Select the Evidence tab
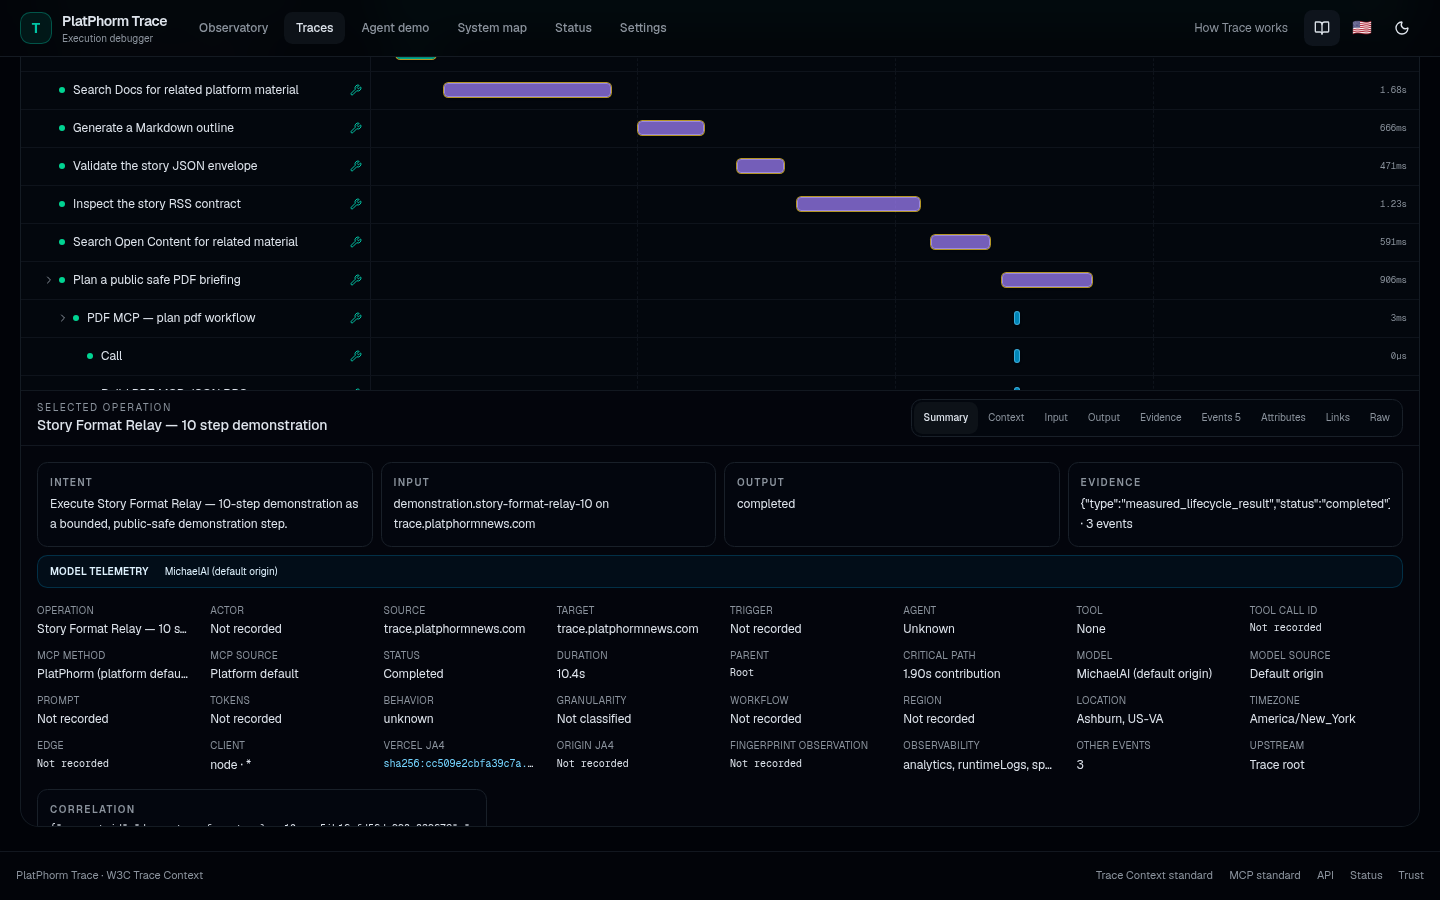1440x900 pixels. tap(1160, 418)
